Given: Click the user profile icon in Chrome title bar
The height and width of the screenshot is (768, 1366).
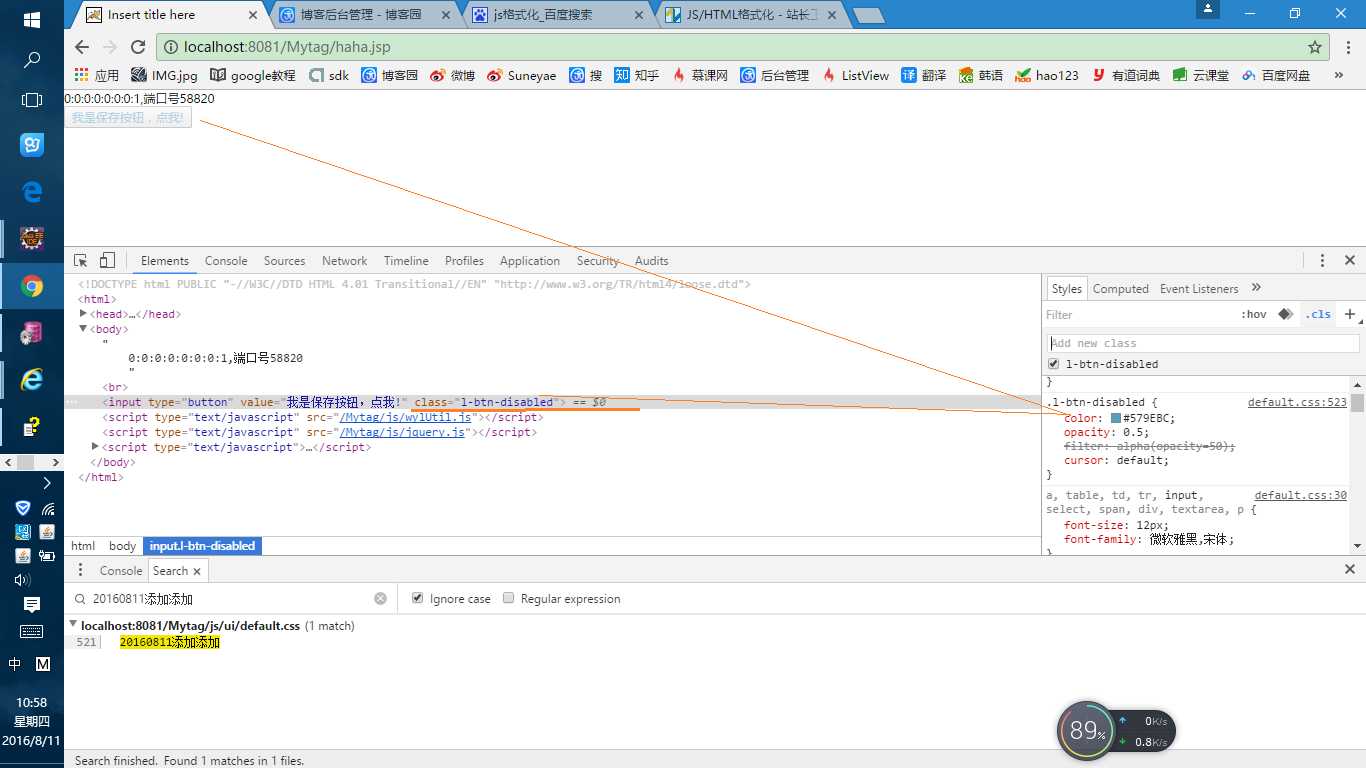Looking at the screenshot, I should [x=1209, y=9].
